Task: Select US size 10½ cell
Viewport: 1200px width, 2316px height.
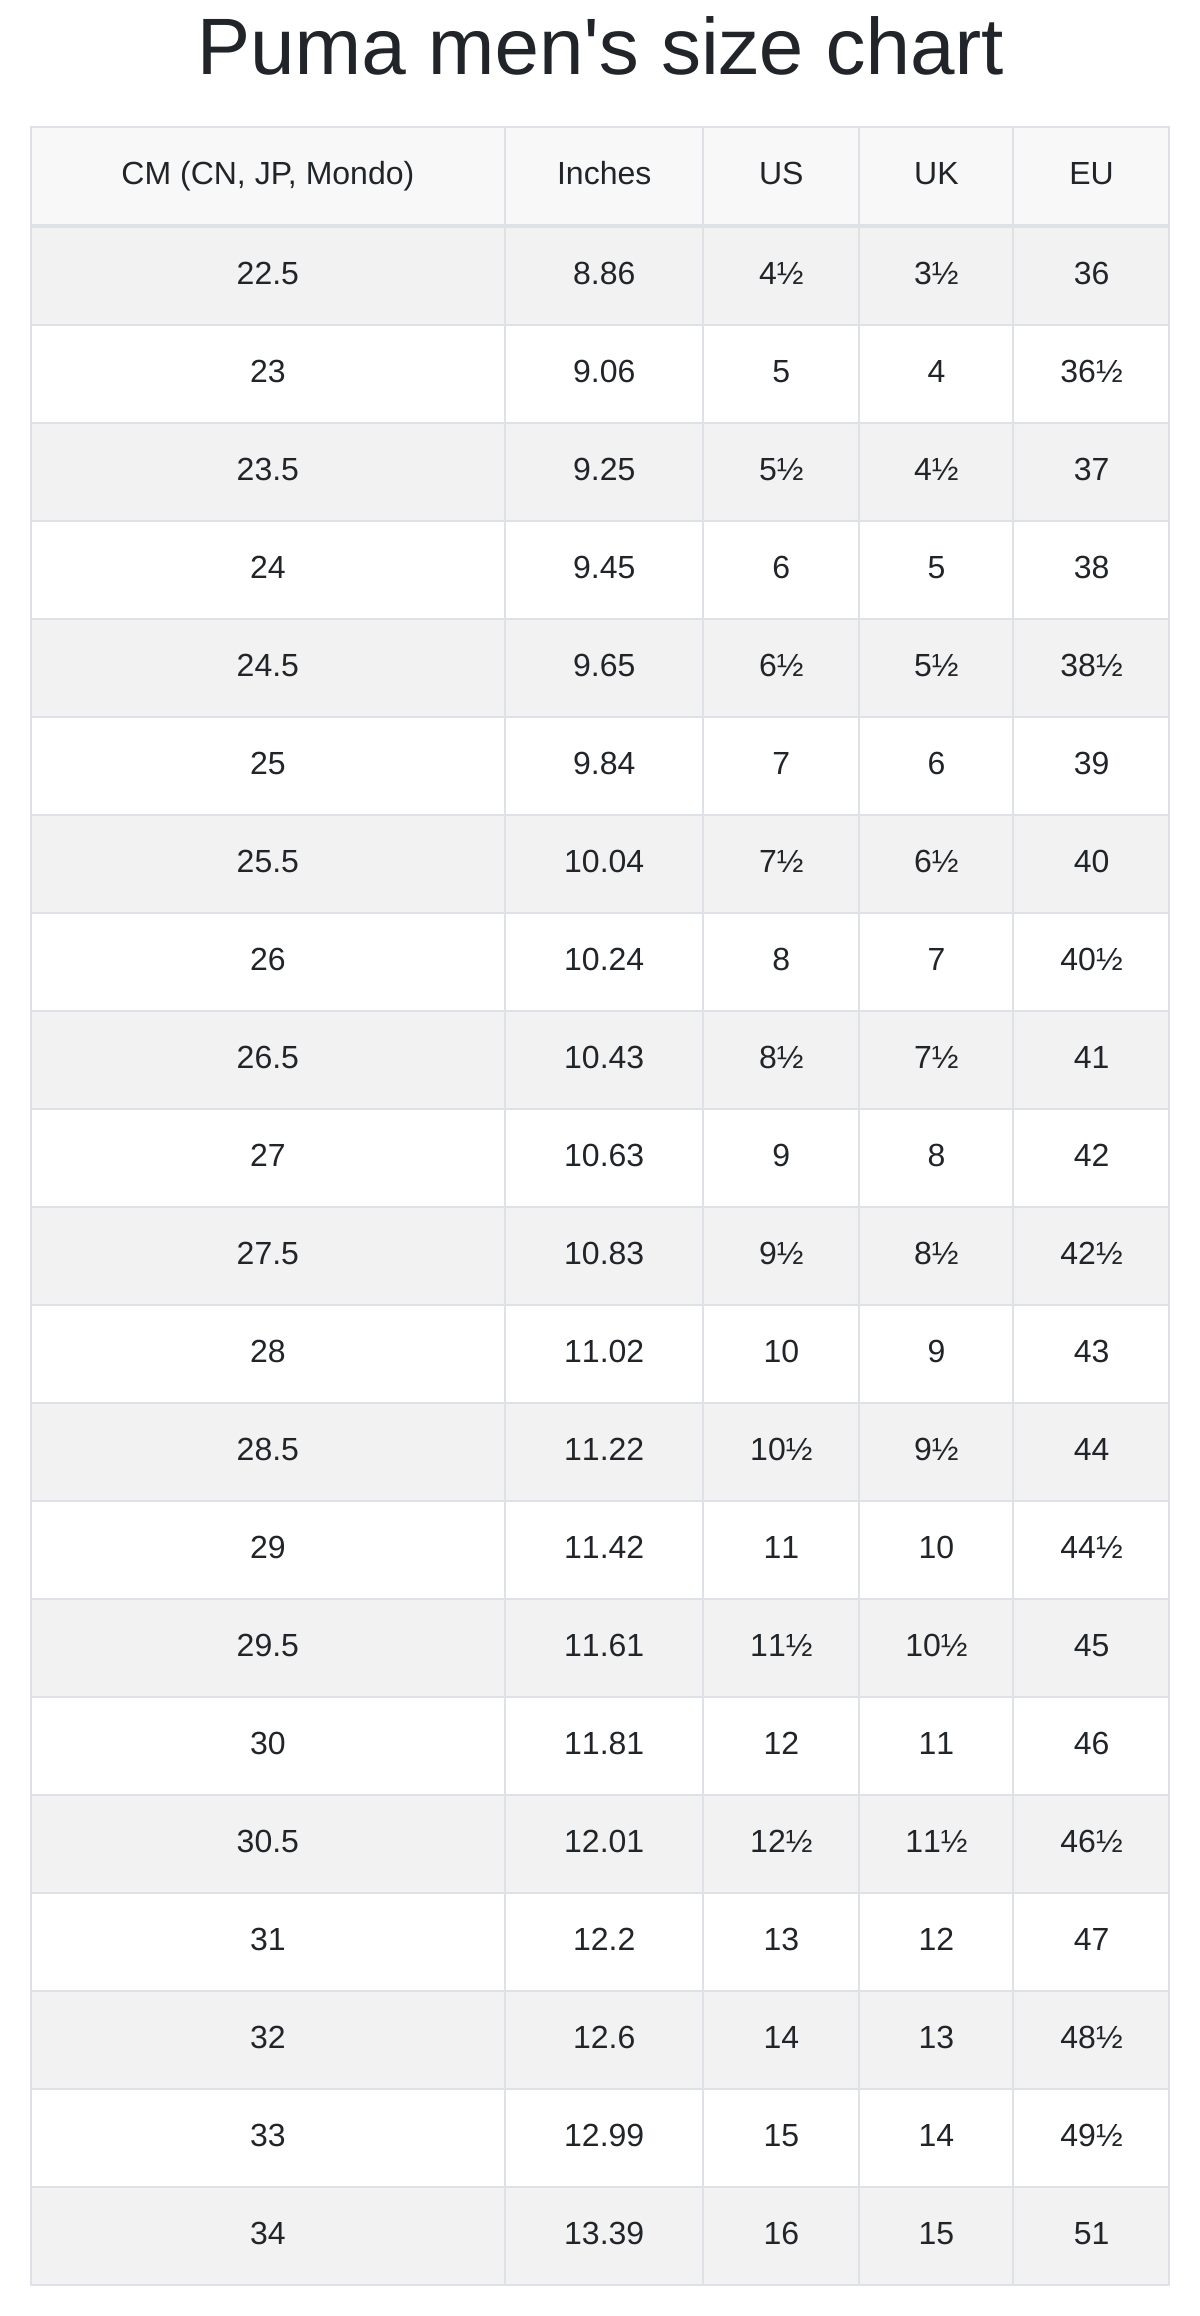Action: tap(781, 1451)
